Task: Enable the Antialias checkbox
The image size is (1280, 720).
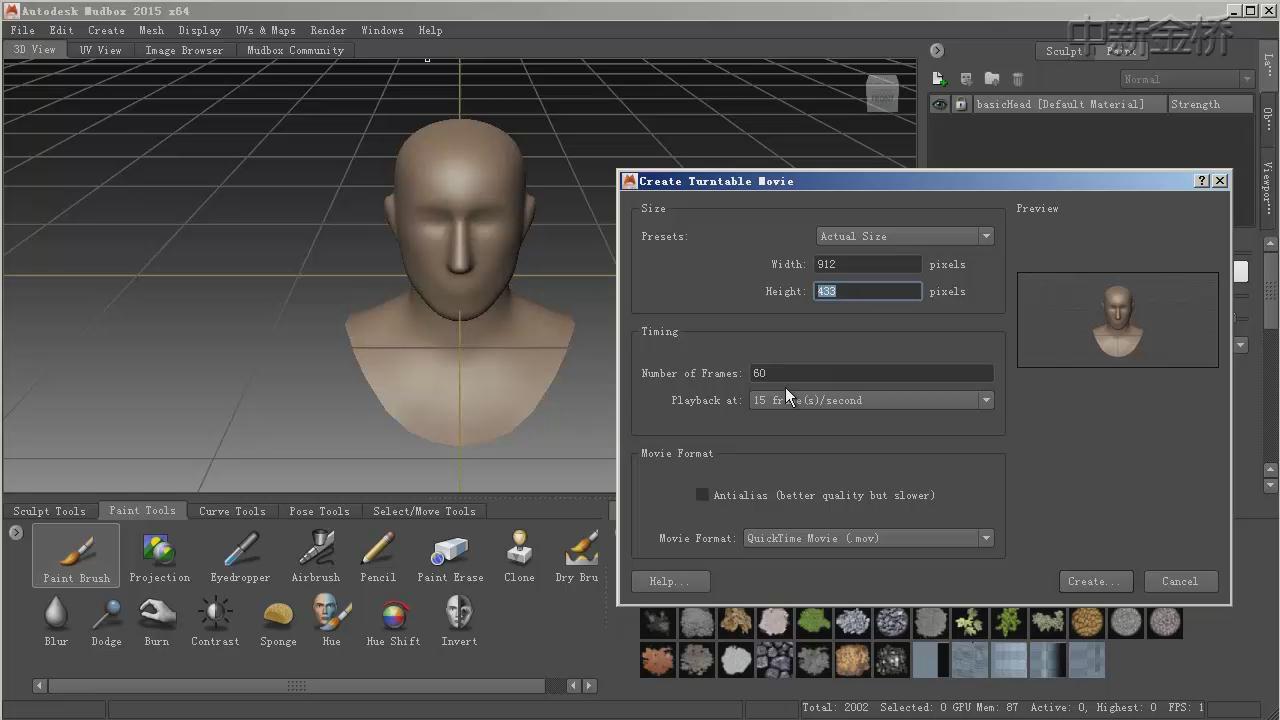Action: click(x=702, y=495)
